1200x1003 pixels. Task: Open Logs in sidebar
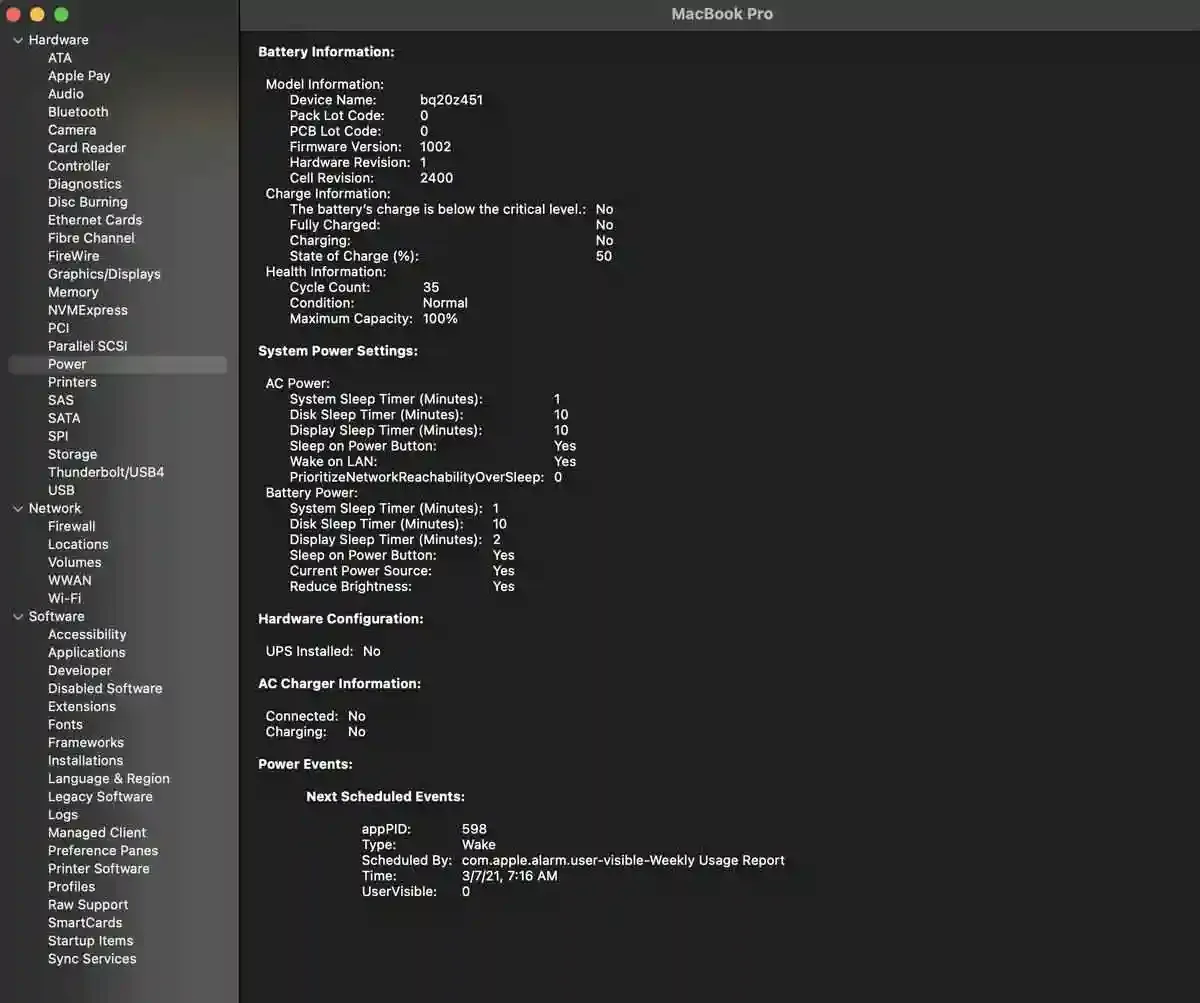coord(63,814)
